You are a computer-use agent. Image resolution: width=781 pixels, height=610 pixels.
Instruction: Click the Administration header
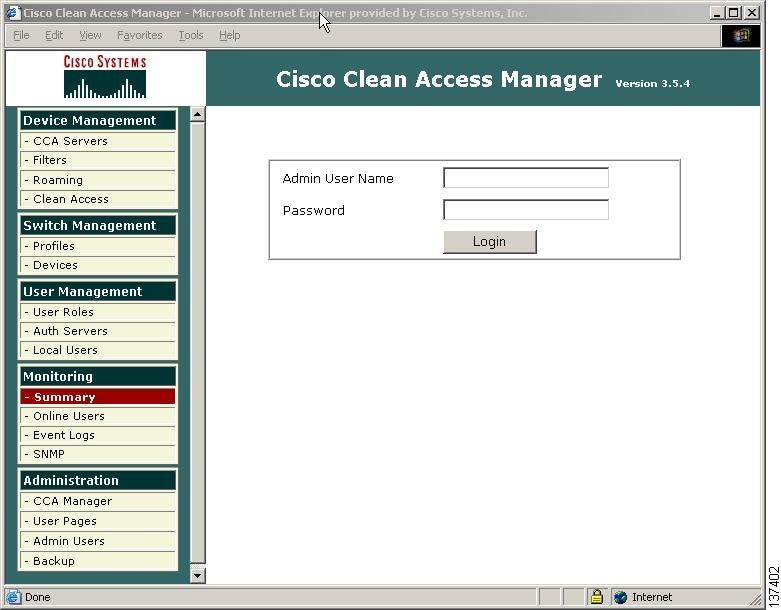(98, 481)
